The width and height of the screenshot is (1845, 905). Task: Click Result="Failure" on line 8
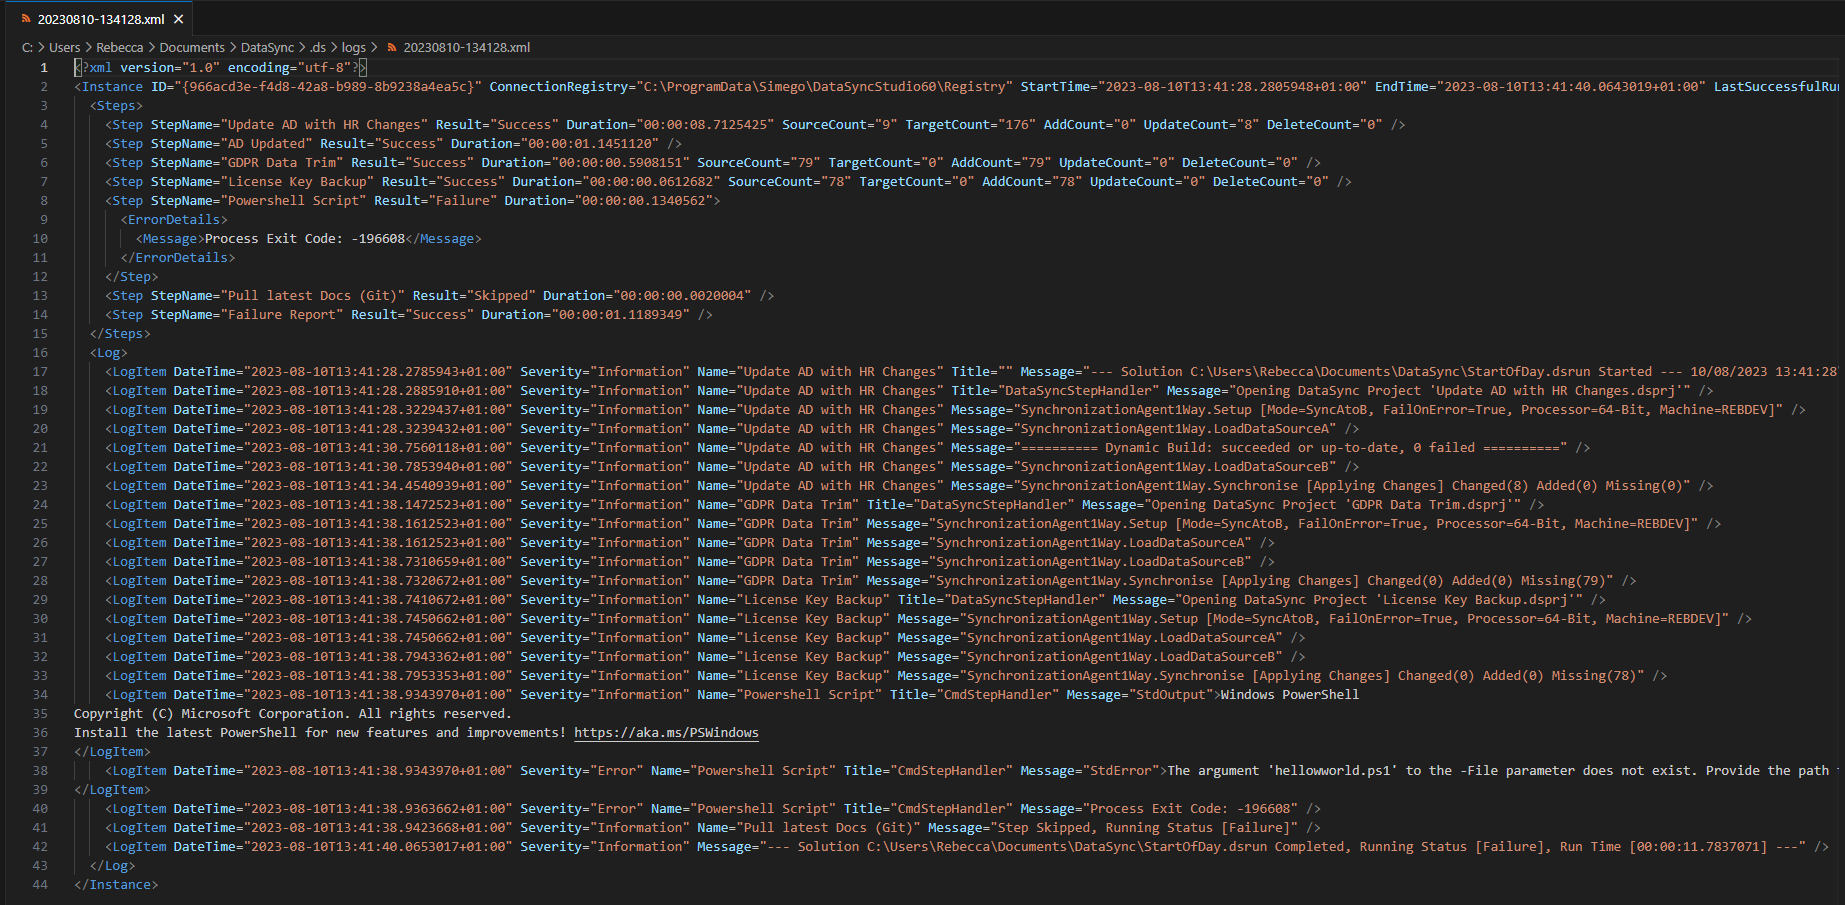pyautogui.click(x=435, y=201)
